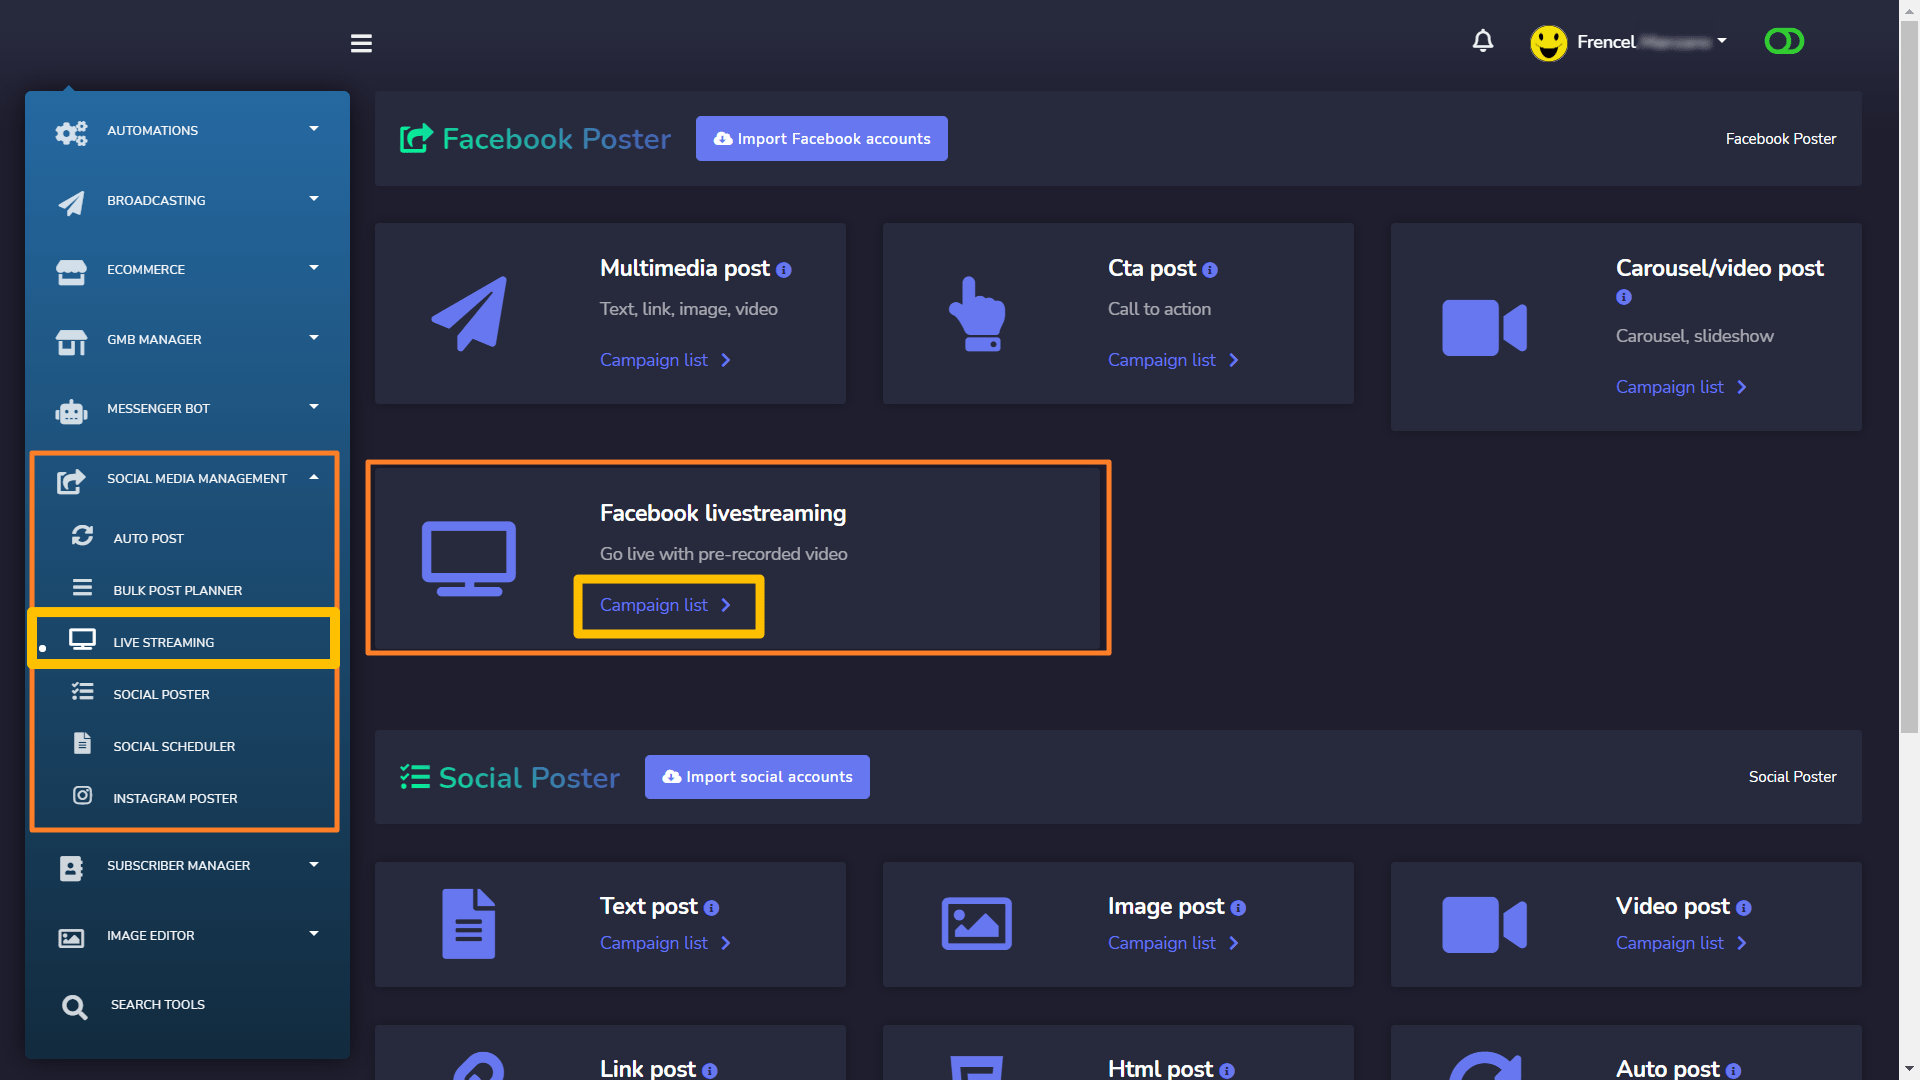The width and height of the screenshot is (1920, 1080).
Task: Click the Facebook Poster breadcrumb text
Action: 1780,139
